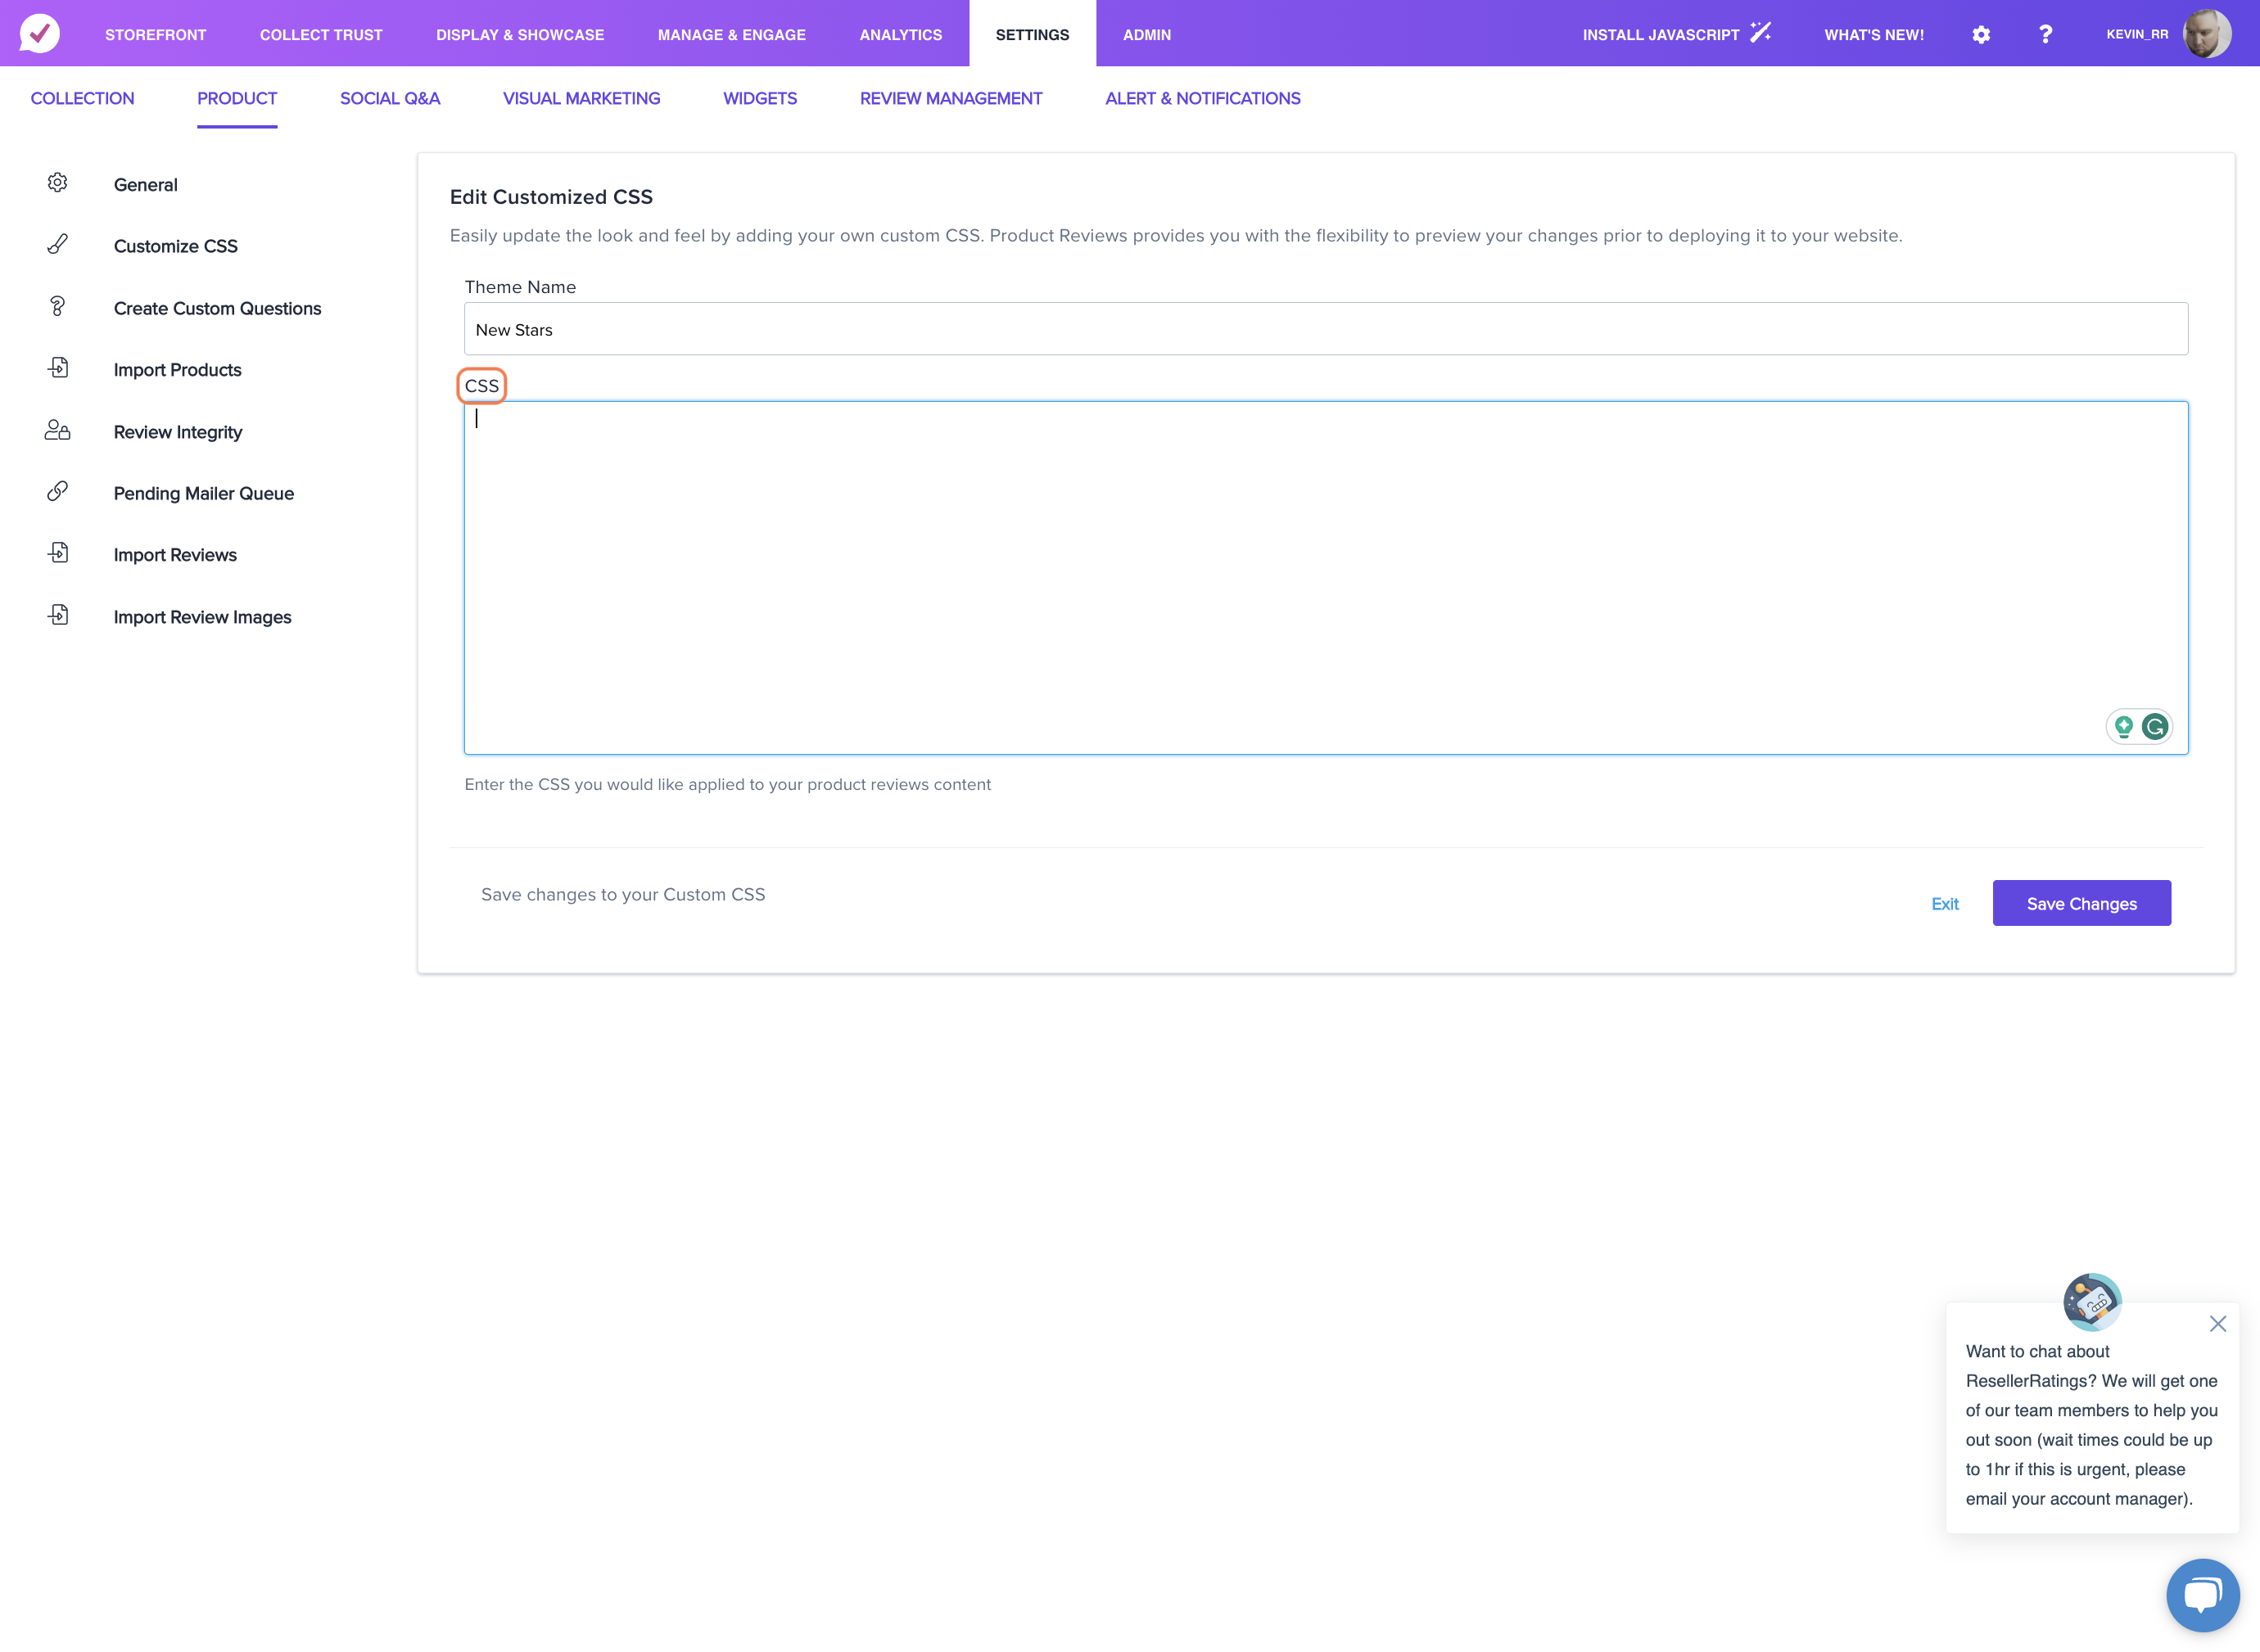
Task: Click the Review Integrity people-lock icon
Action: tap(58, 430)
